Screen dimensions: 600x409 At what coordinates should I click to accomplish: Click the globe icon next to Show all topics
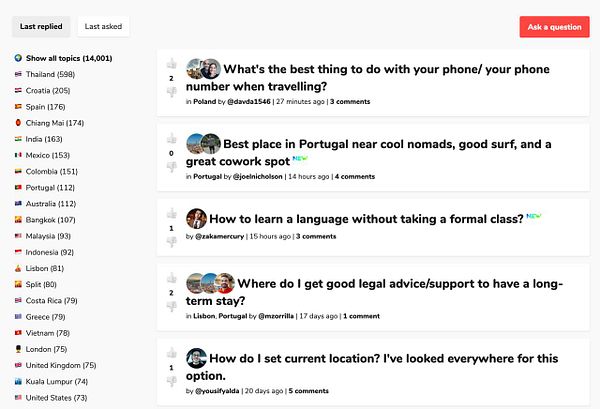tap(18, 58)
